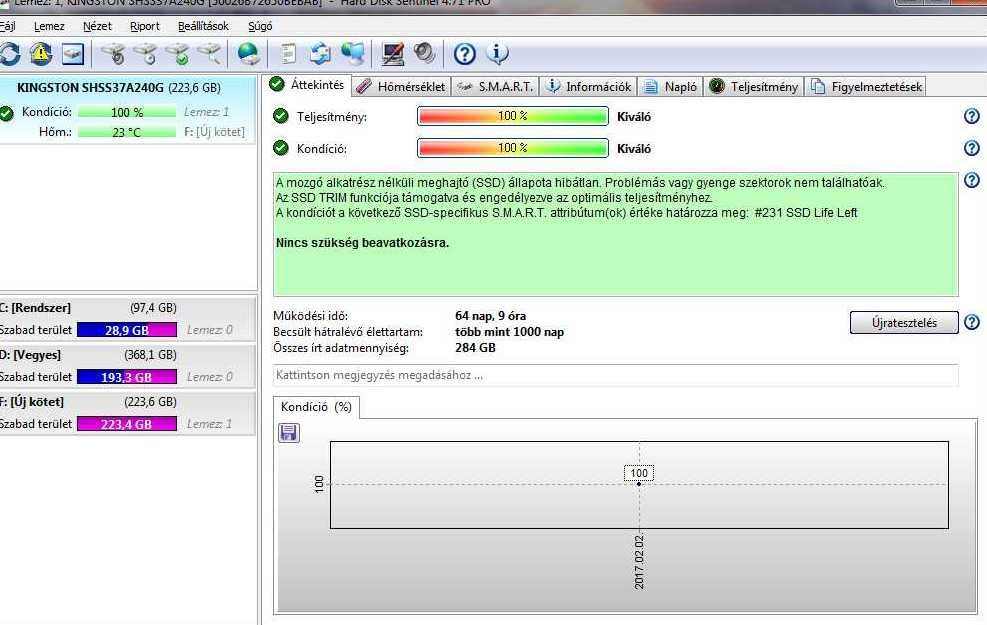Click the 193,3 GB free space bar
Image resolution: width=987 pixels, height=625 pixels.
127,377
